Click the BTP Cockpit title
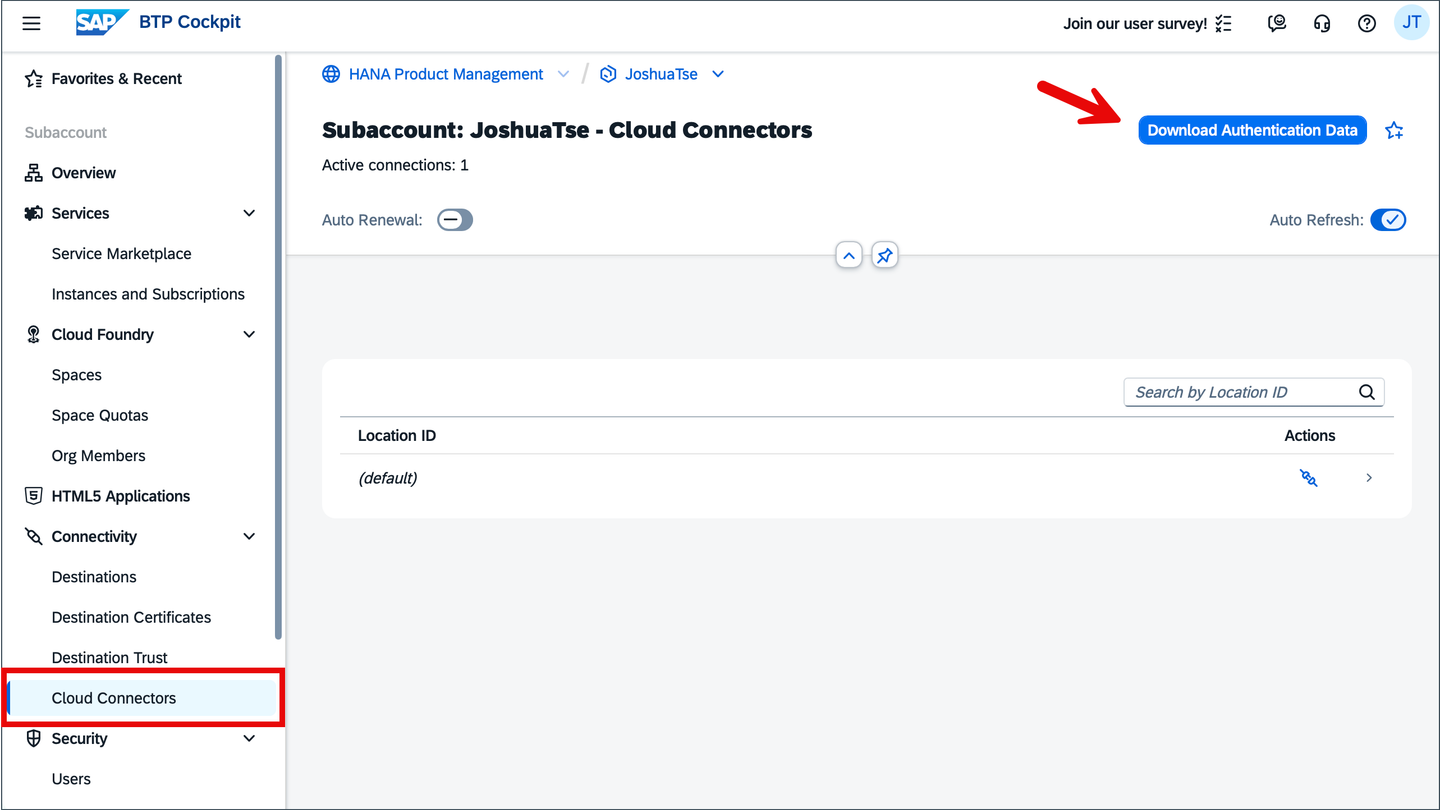Viewport: 1440px width, 810px height. click(x=190, y=22)
